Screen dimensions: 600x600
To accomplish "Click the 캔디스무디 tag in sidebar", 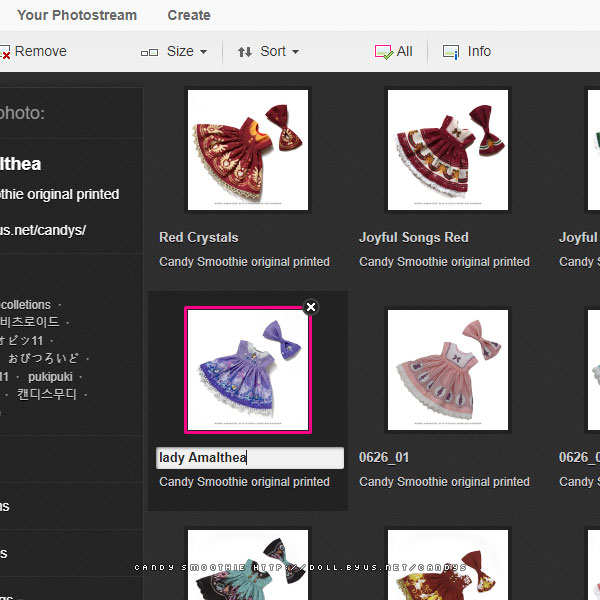I will [47, 395].
